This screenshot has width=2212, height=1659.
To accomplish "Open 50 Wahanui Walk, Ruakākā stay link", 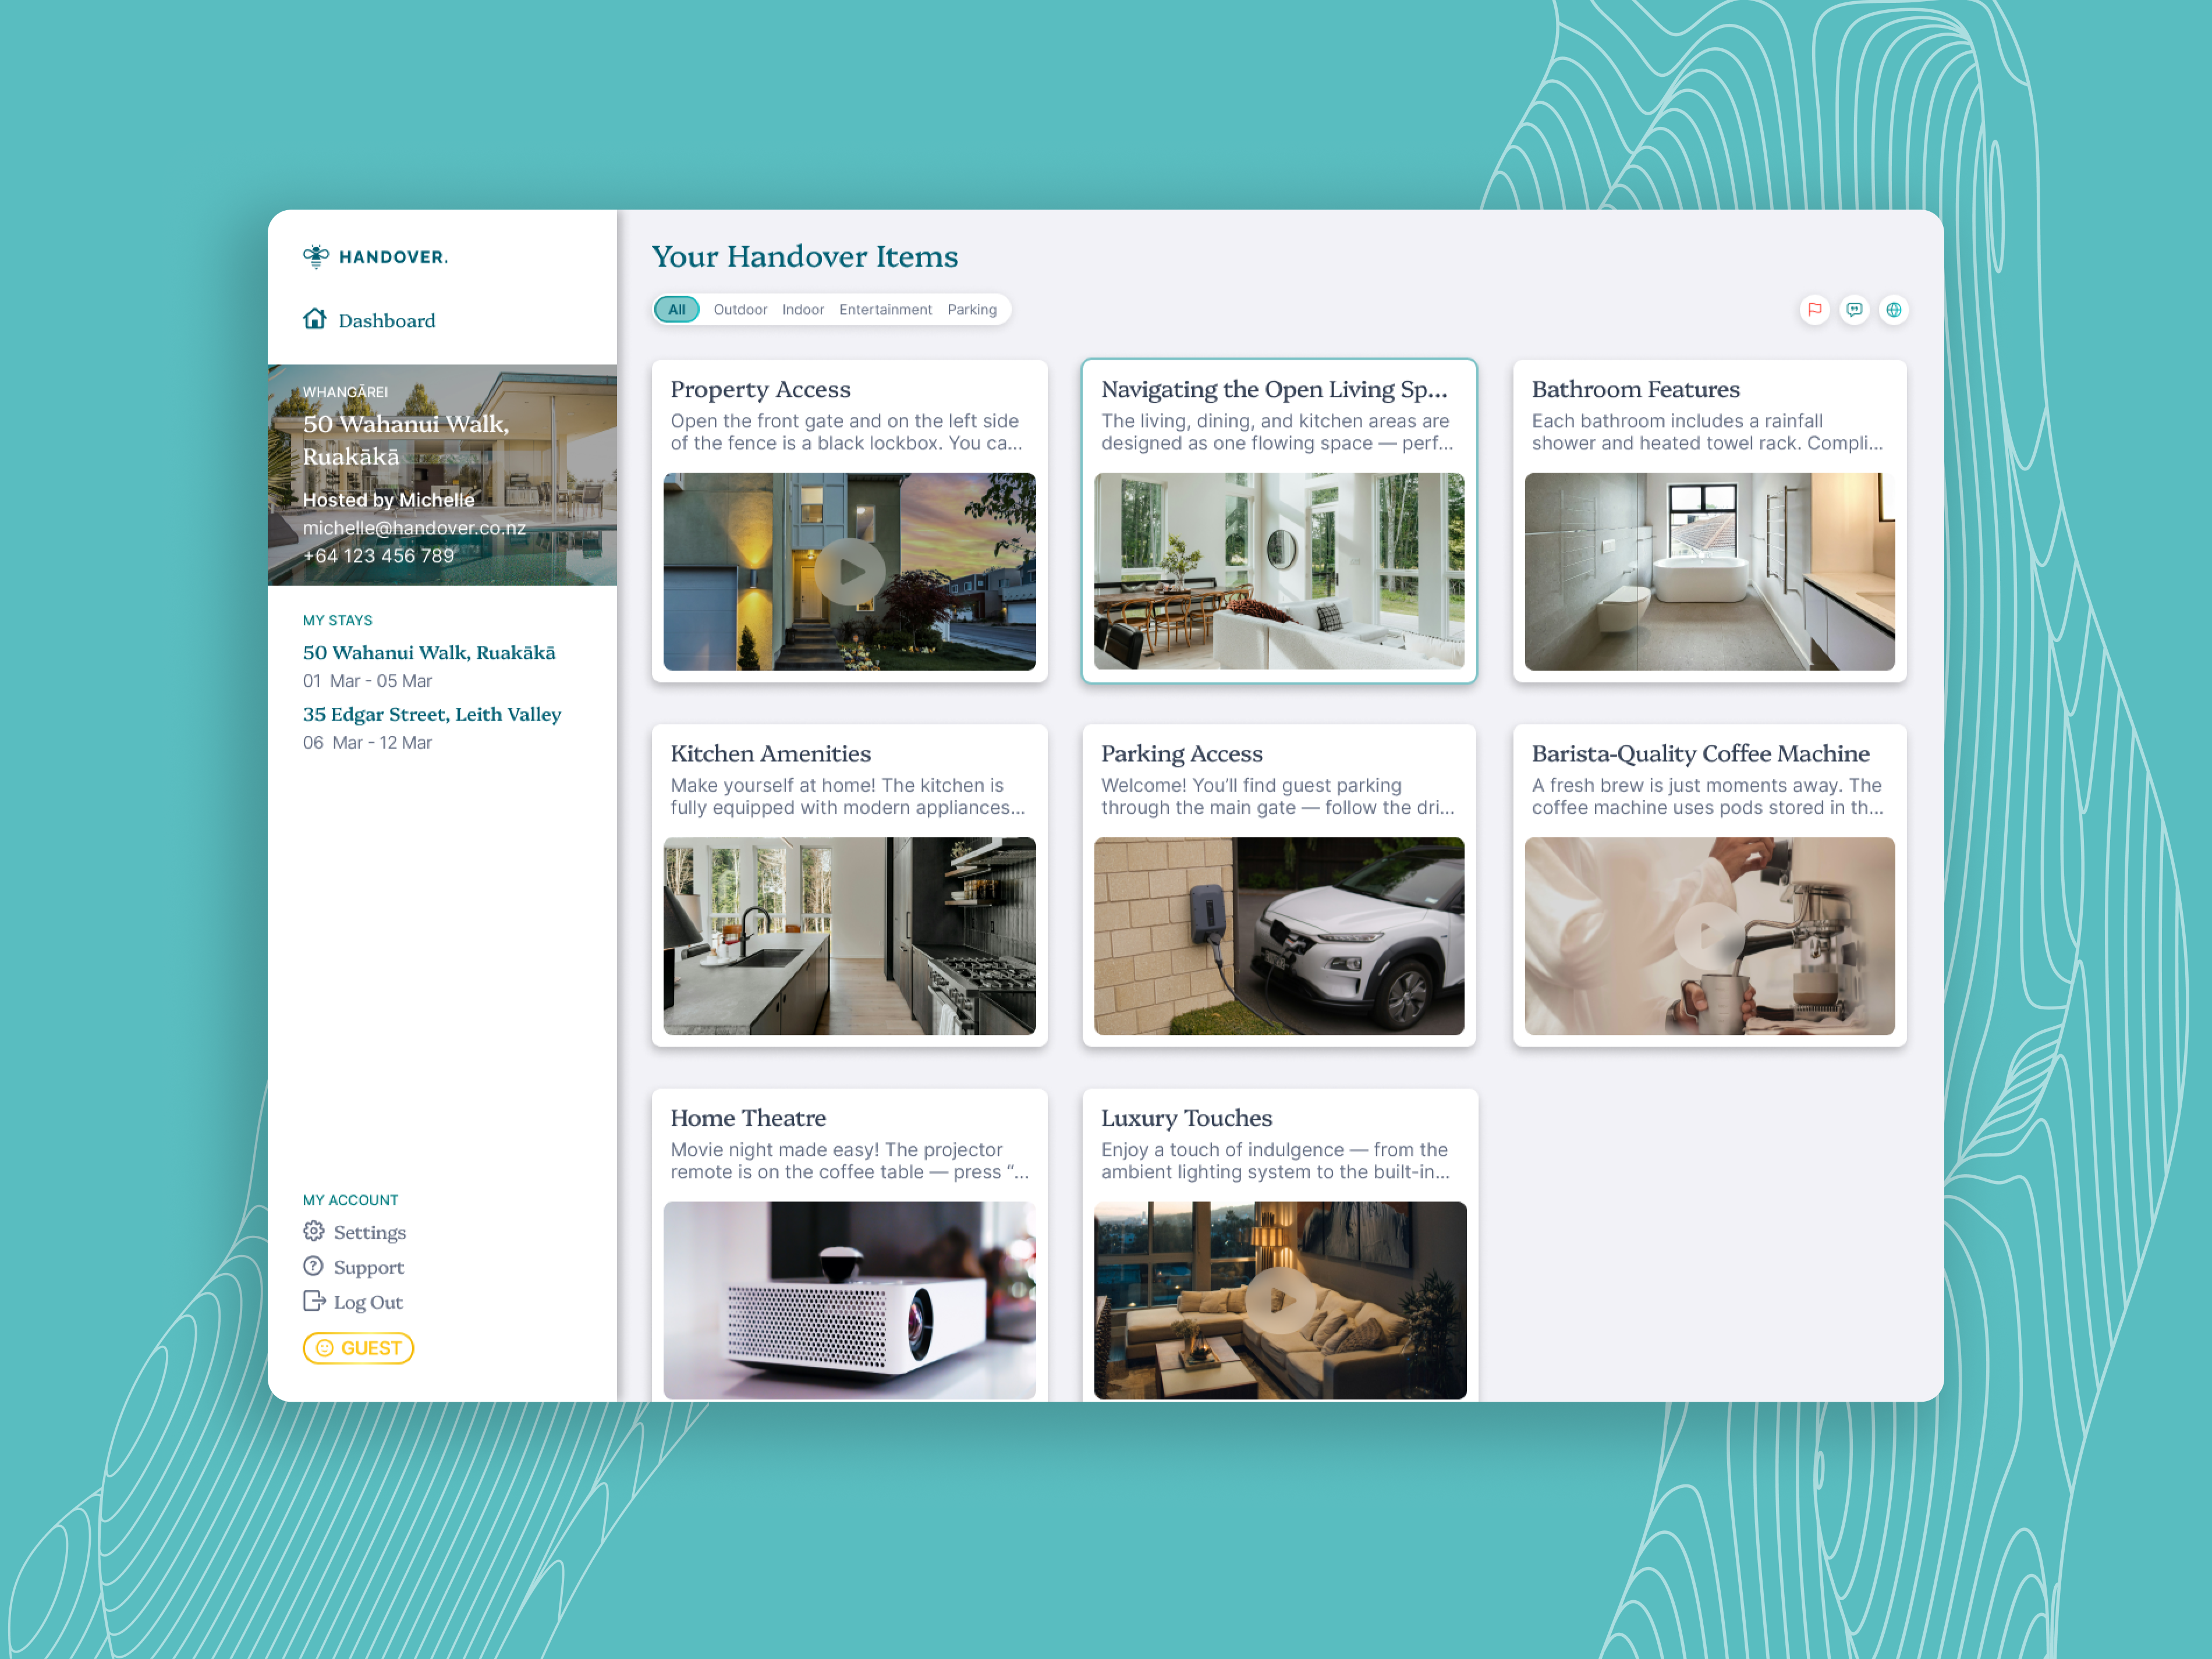I will 429,652.
